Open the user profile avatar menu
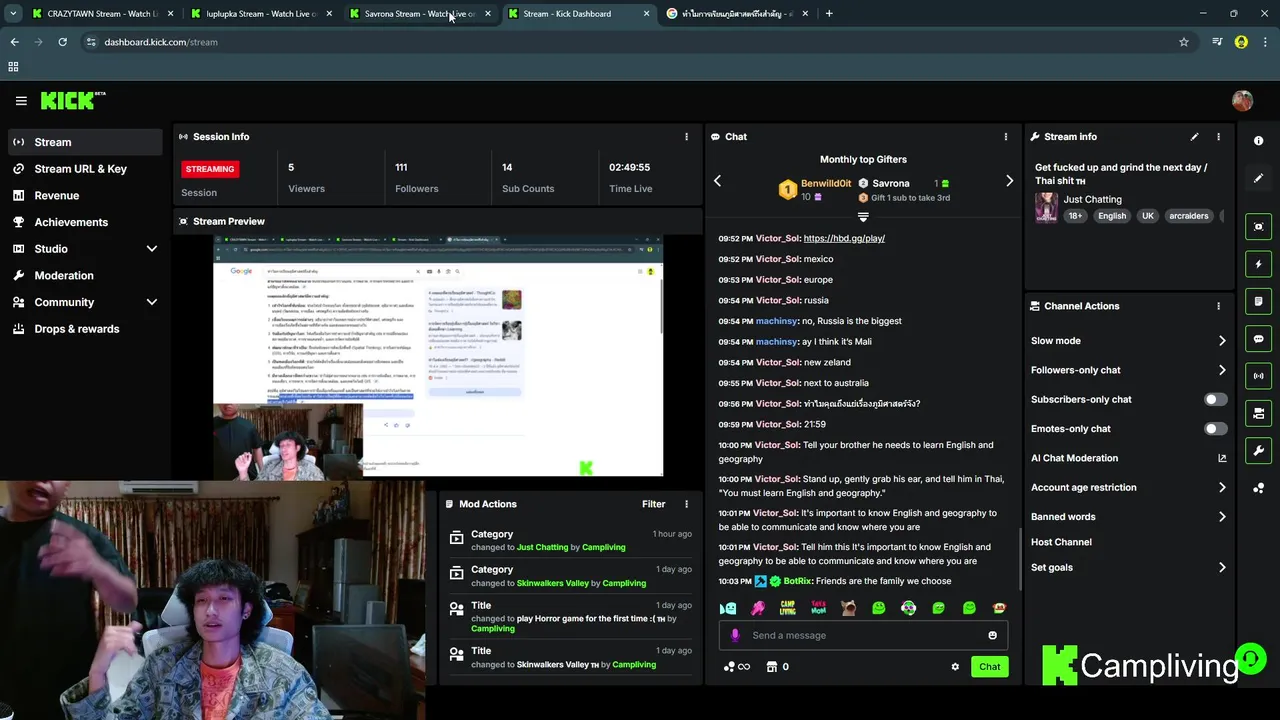 tap(1242, 100)
